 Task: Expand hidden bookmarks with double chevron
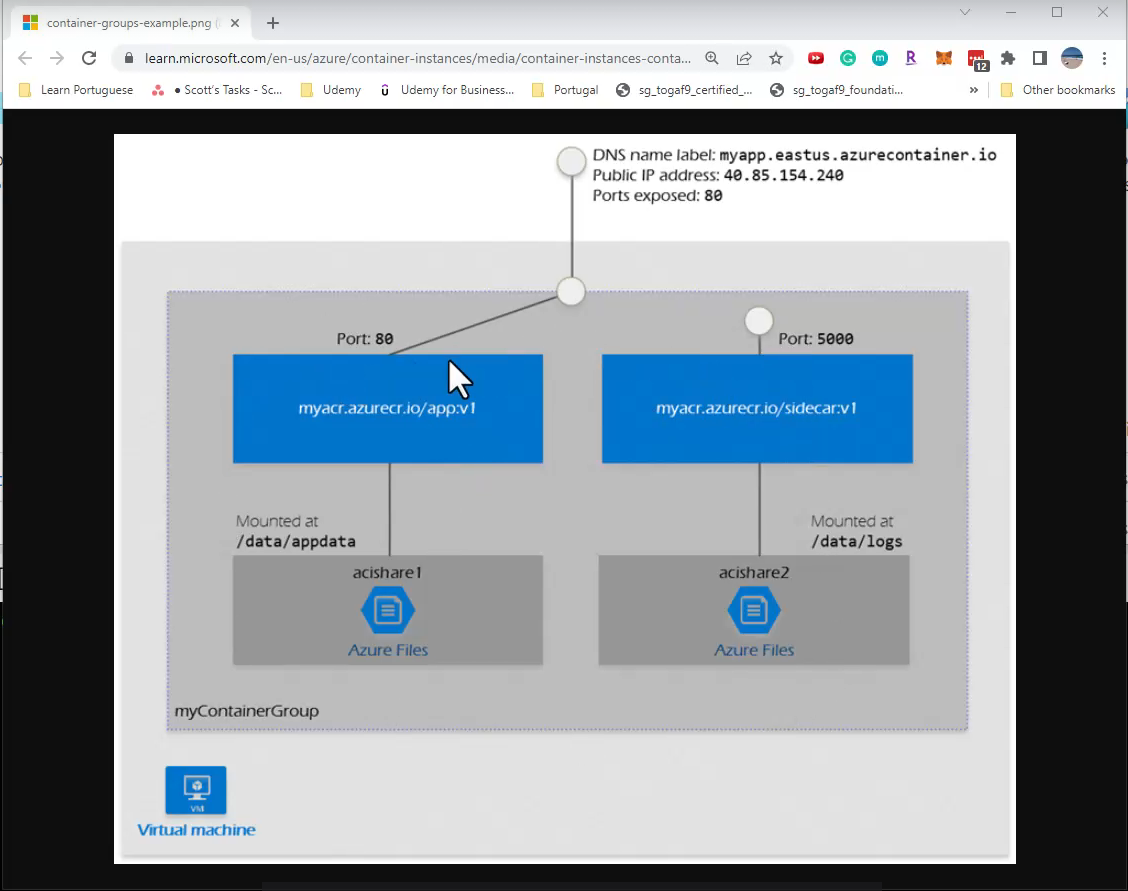click(x=973, y=90)
